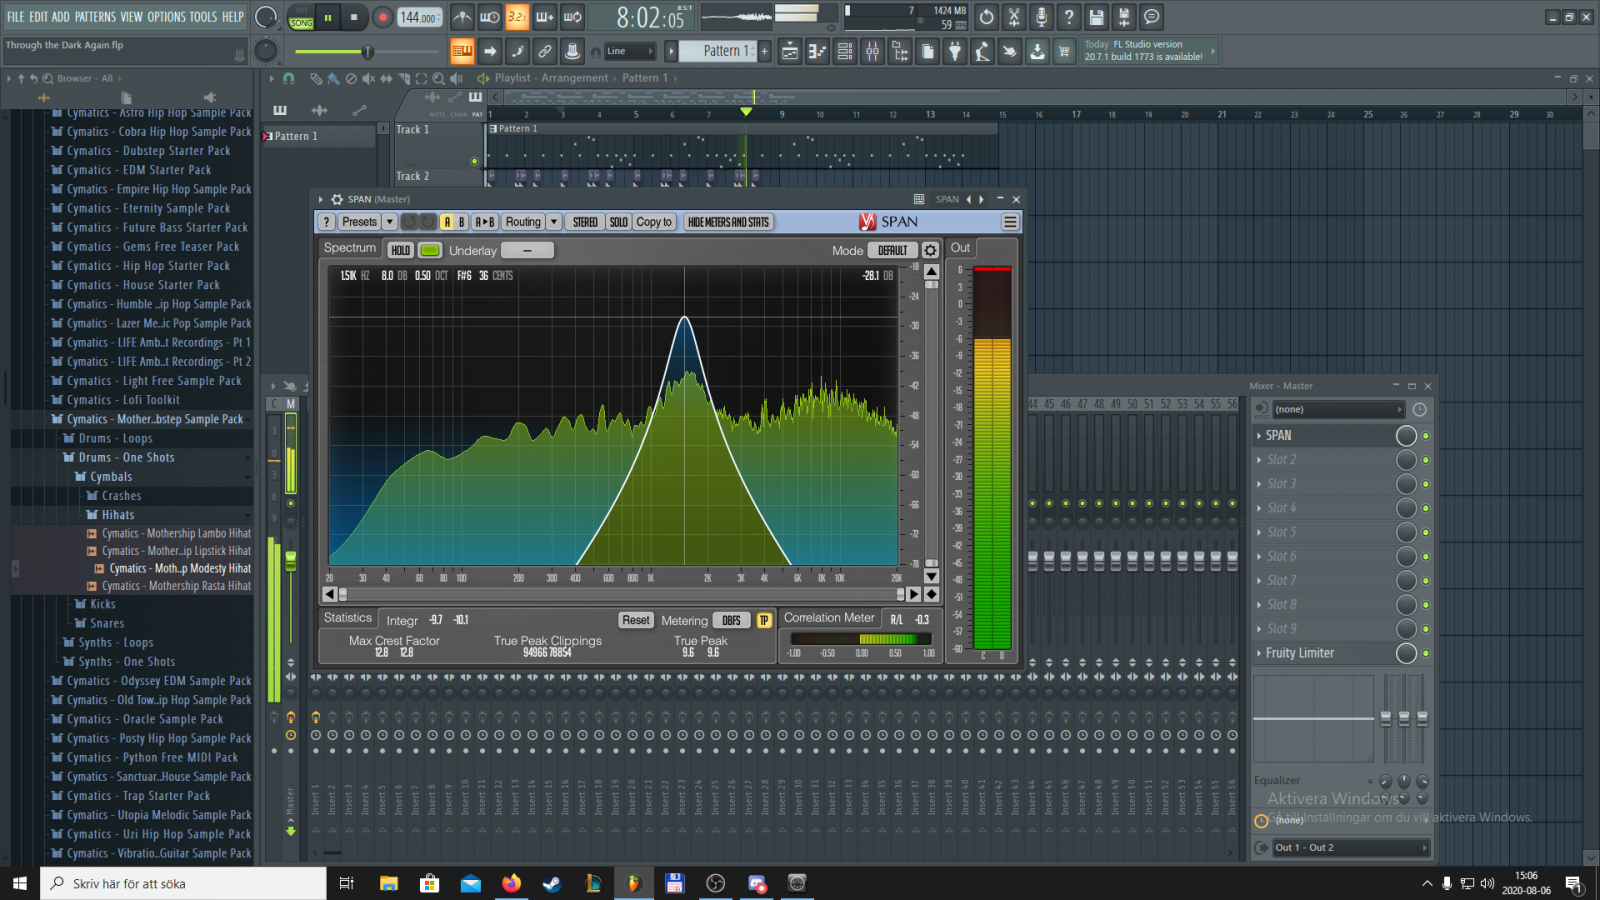Disable the Fruity Limiter effect slot
The width and height of the screenshot is (1600, 900).
[x=1426, y=653]
